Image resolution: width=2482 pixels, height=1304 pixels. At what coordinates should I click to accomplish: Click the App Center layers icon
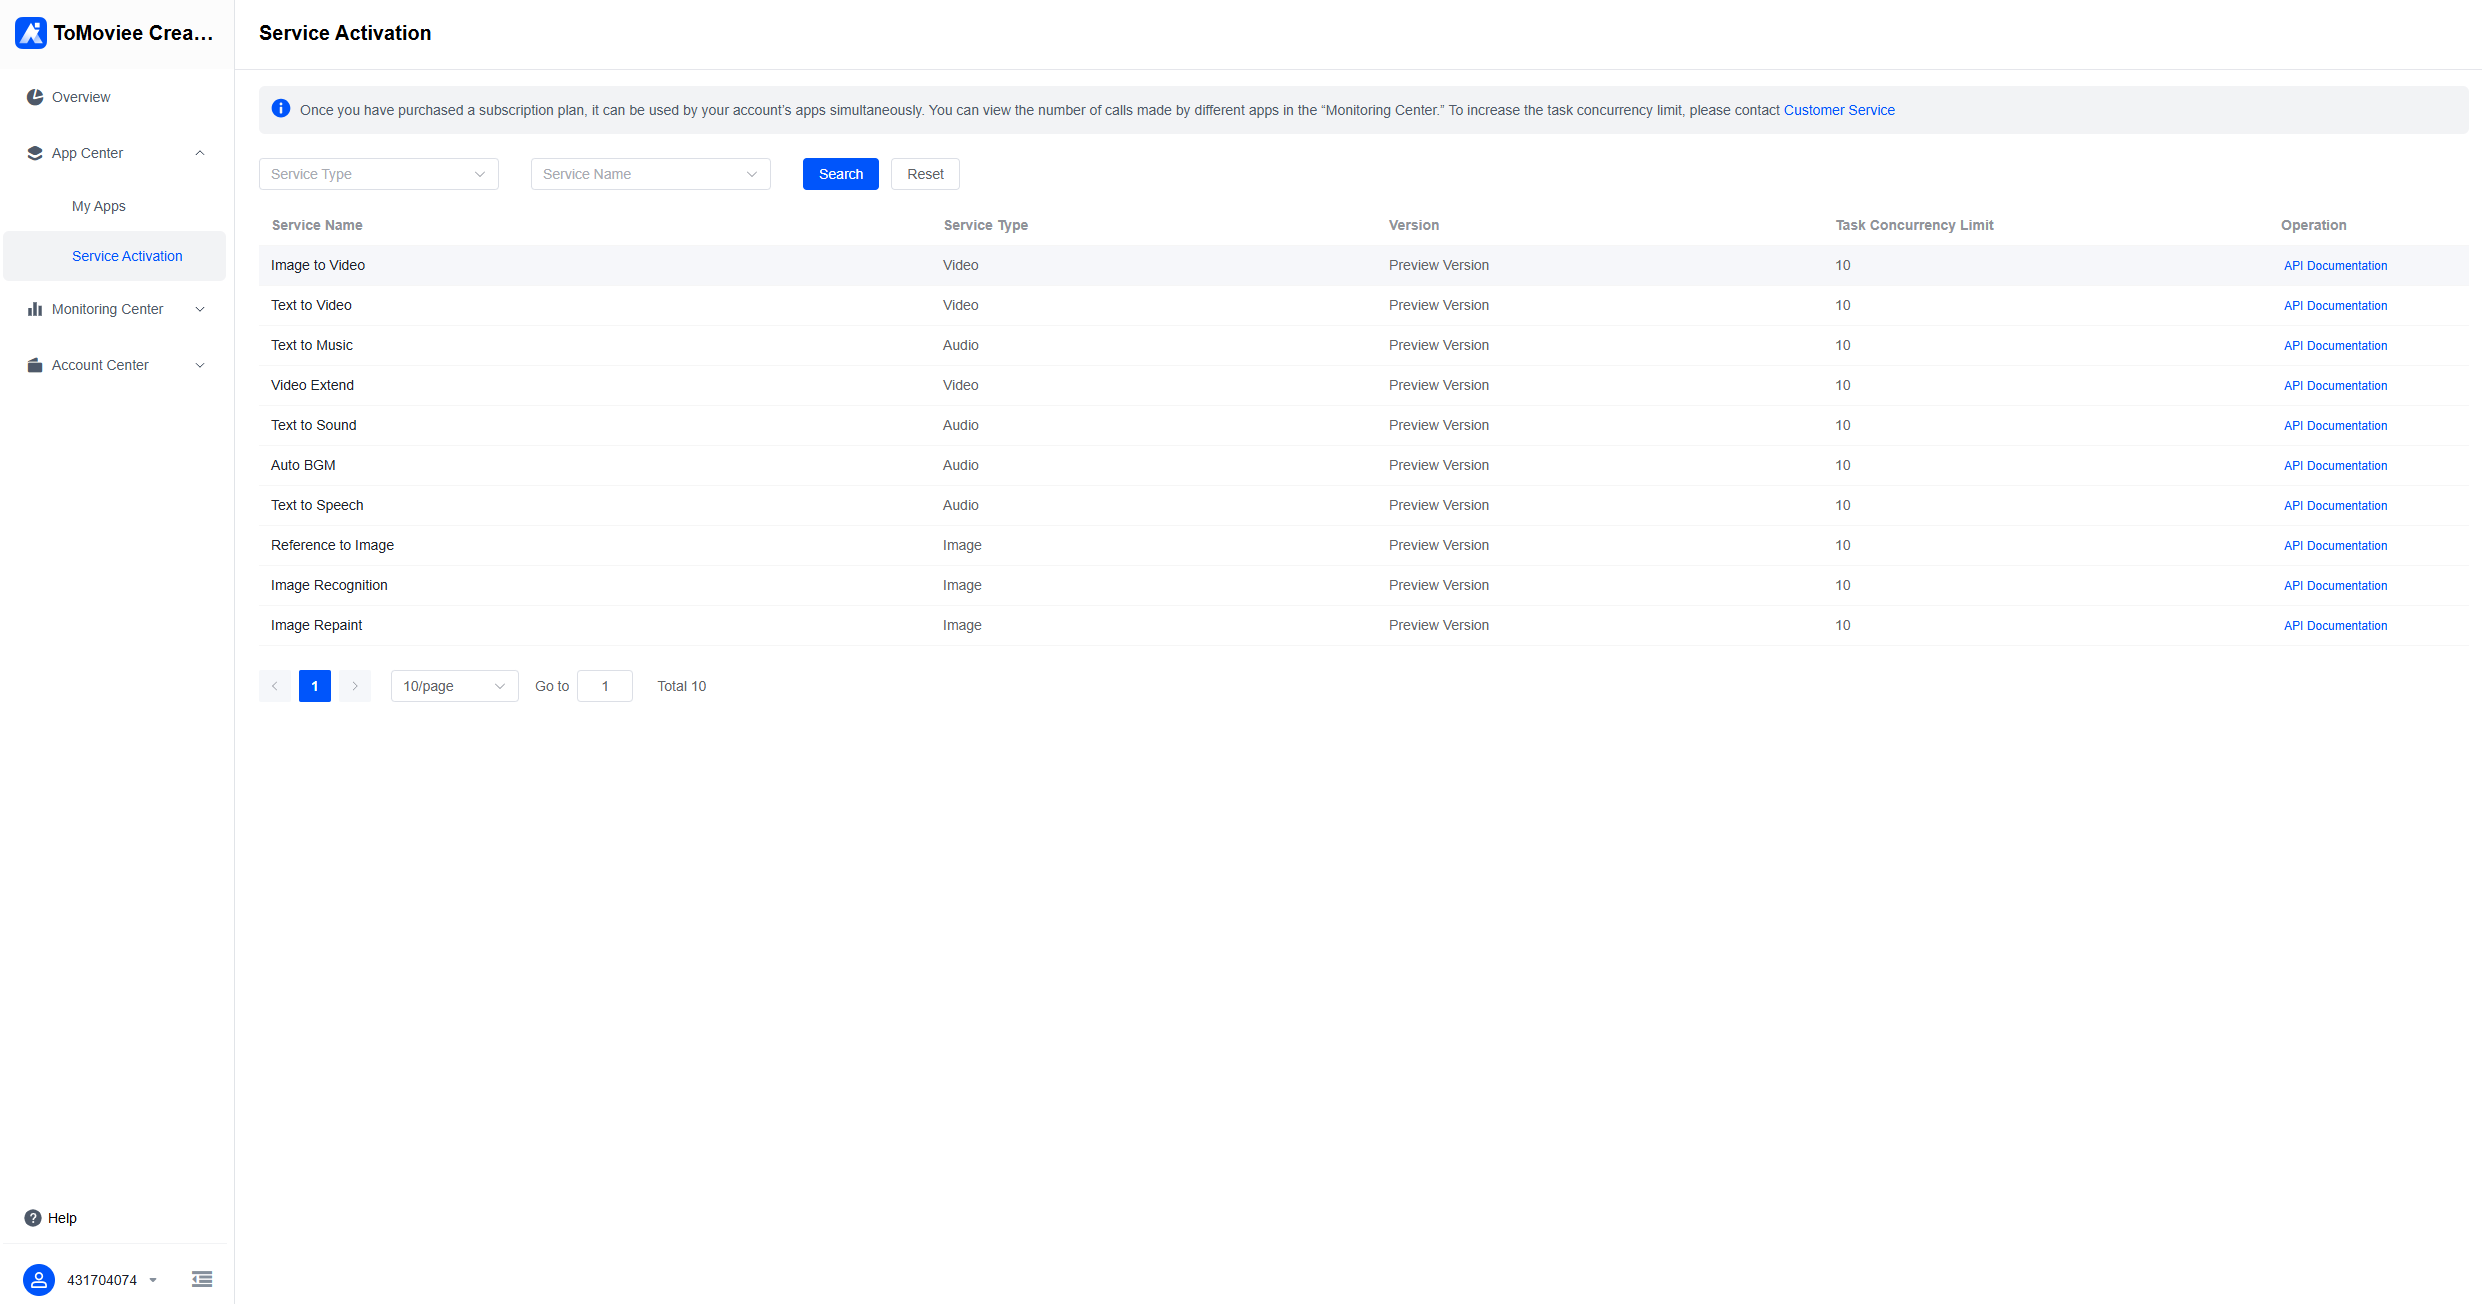35,153
